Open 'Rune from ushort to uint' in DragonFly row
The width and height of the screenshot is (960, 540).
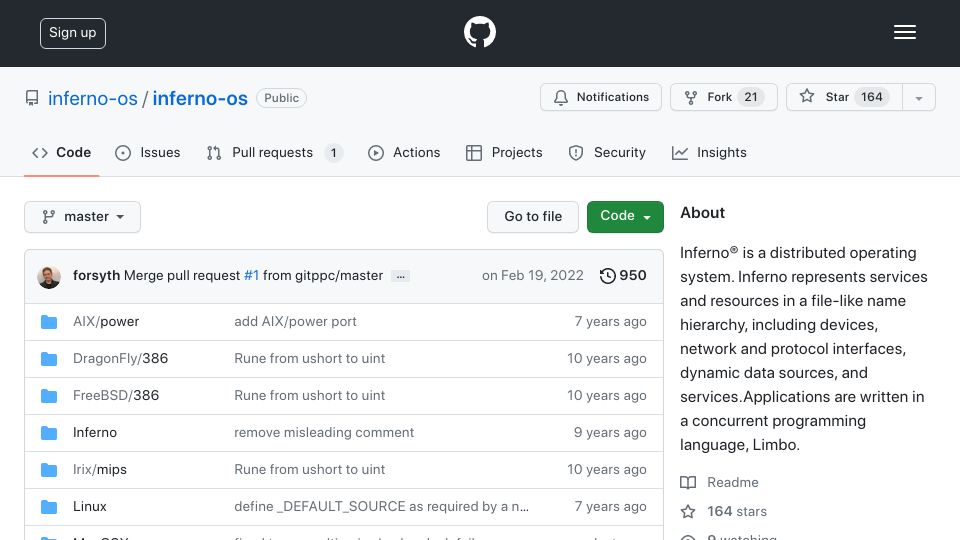(x=309, y=358)
